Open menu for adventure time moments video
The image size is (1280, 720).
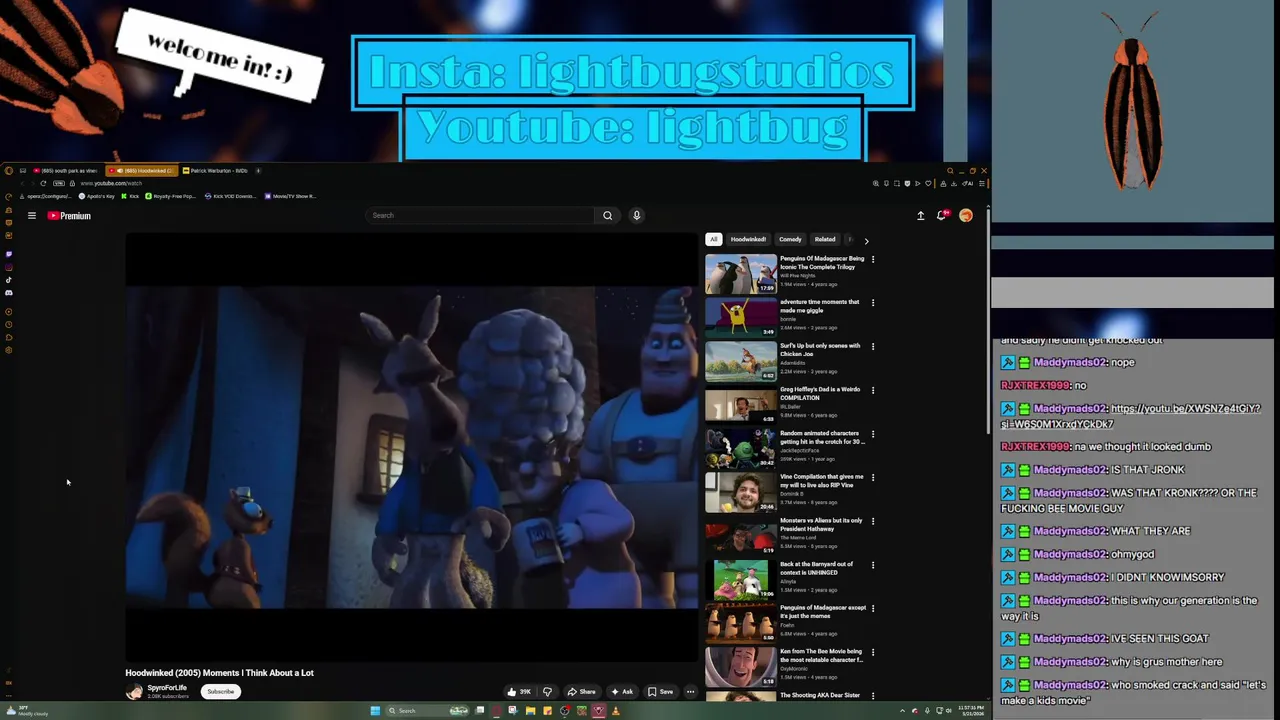pyautogui.click(x=873, y=303)
